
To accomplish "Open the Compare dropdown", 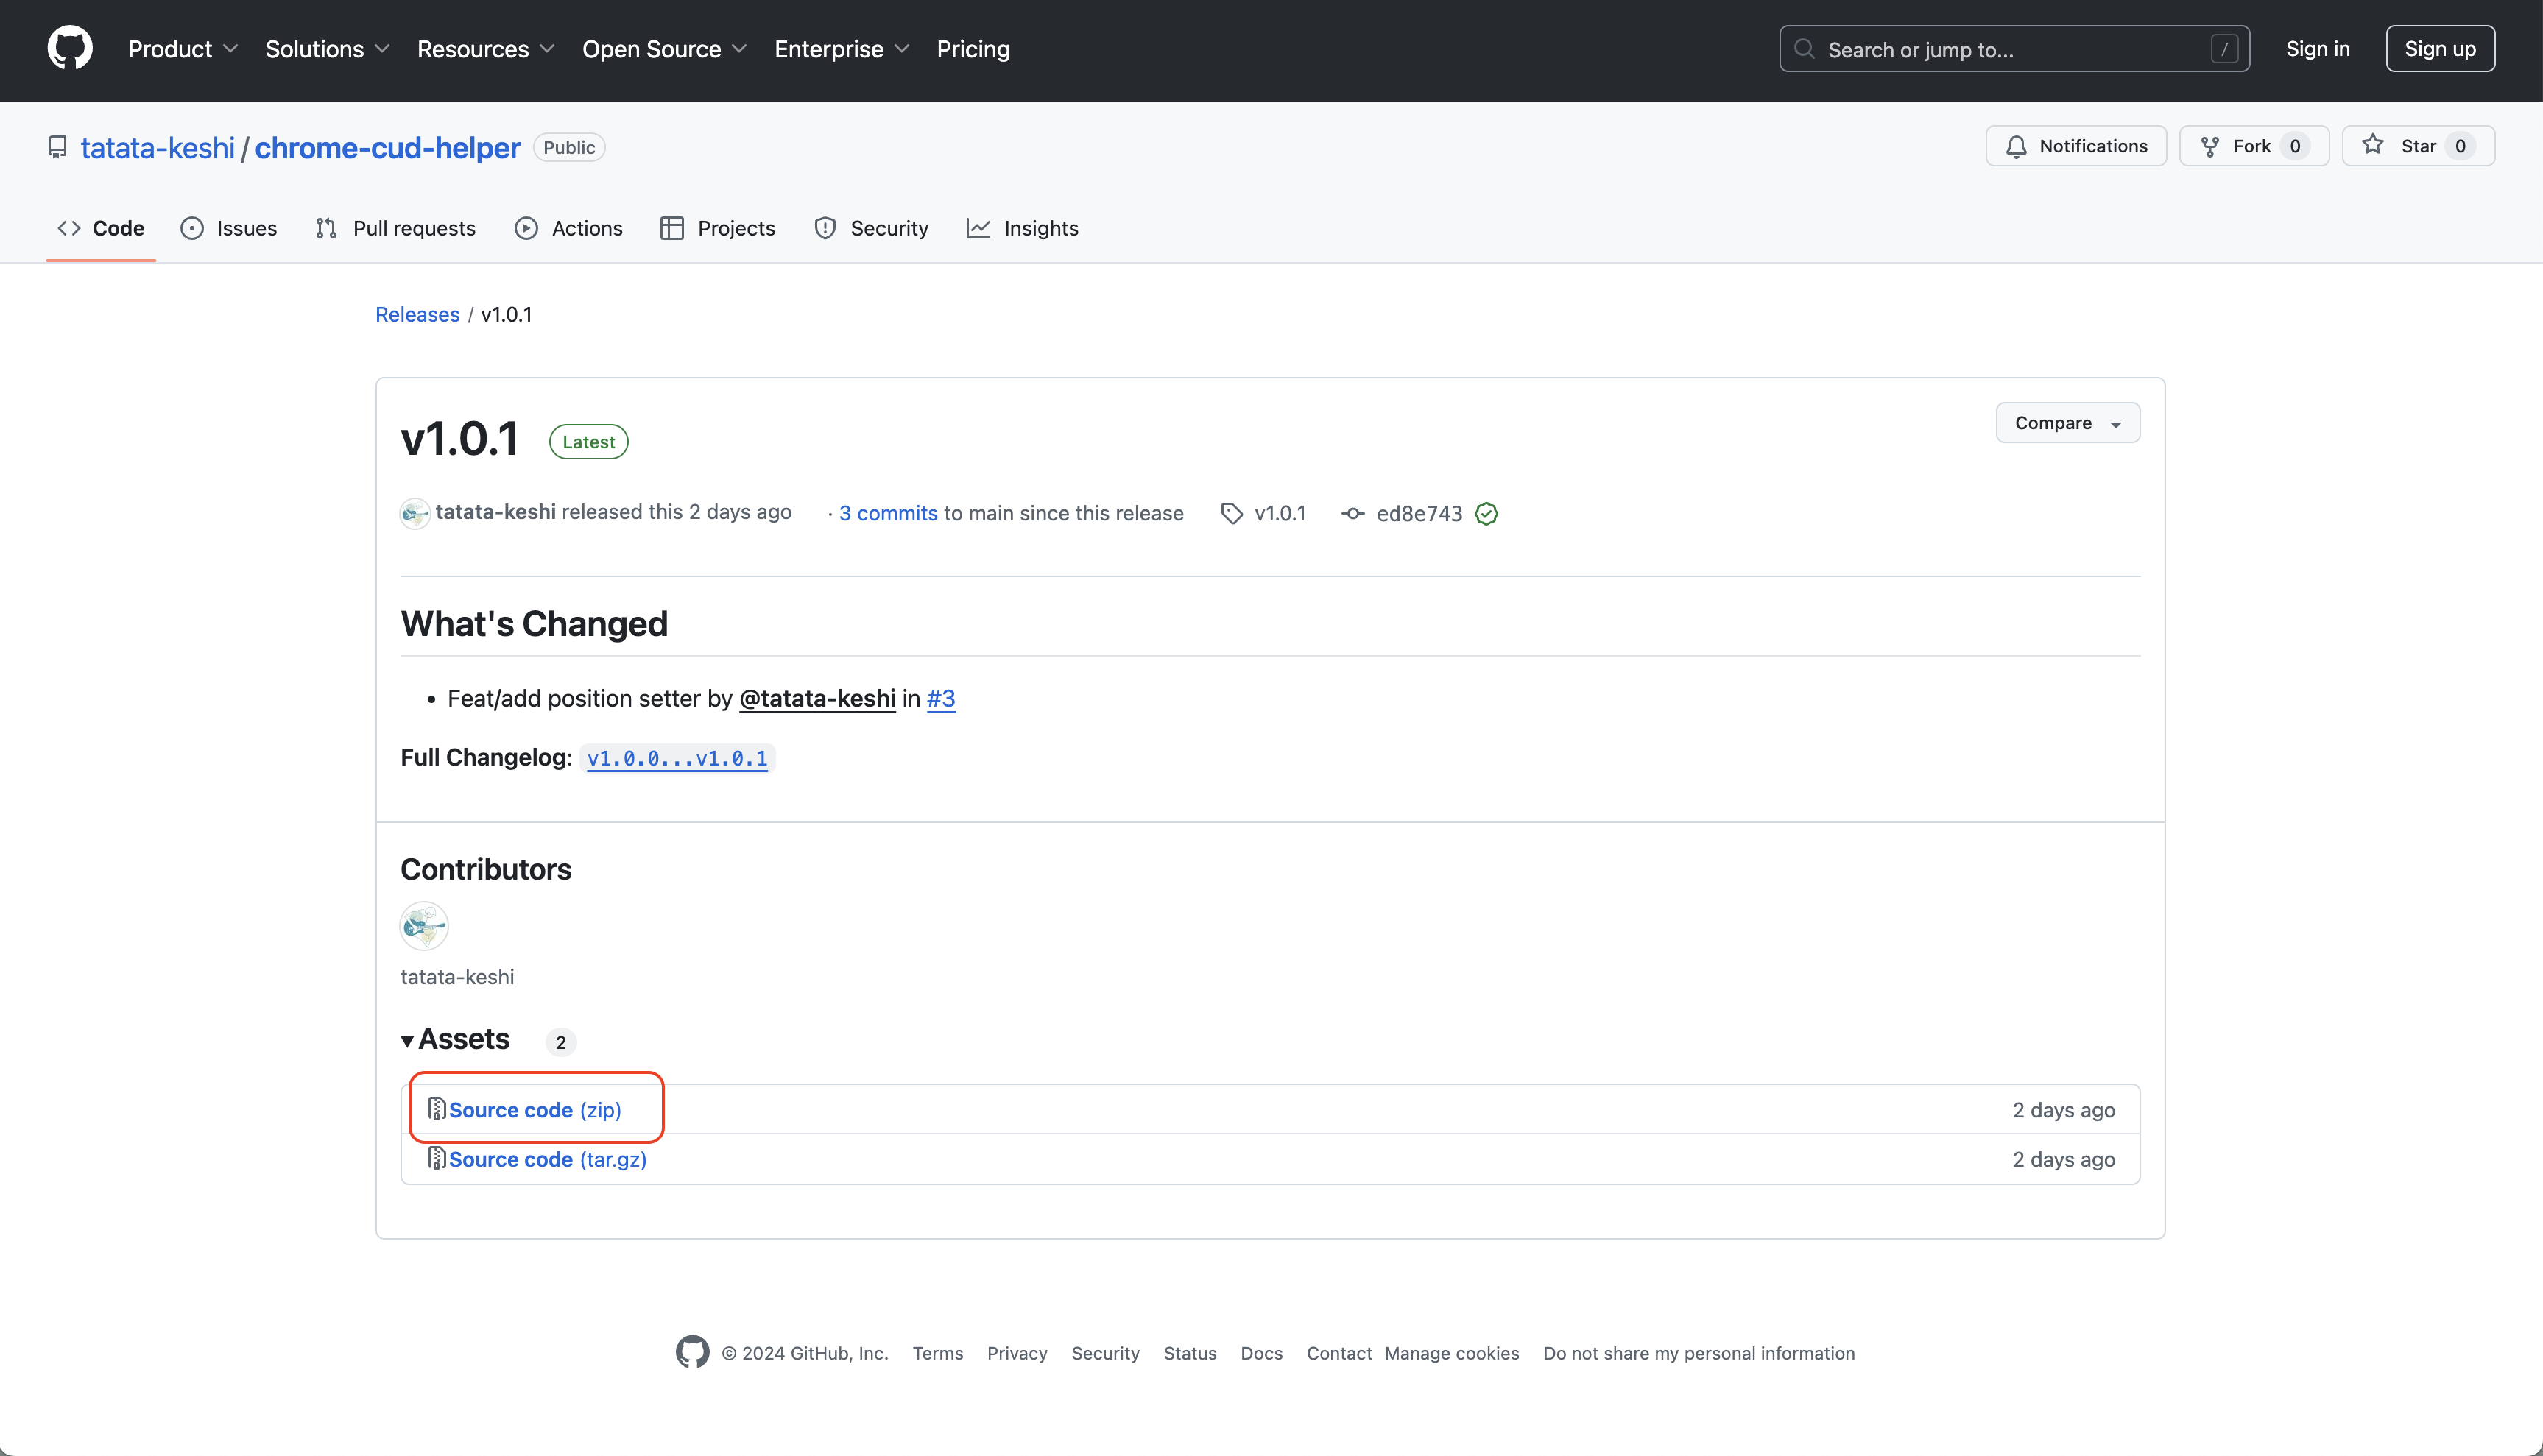I will (2067, 423).
